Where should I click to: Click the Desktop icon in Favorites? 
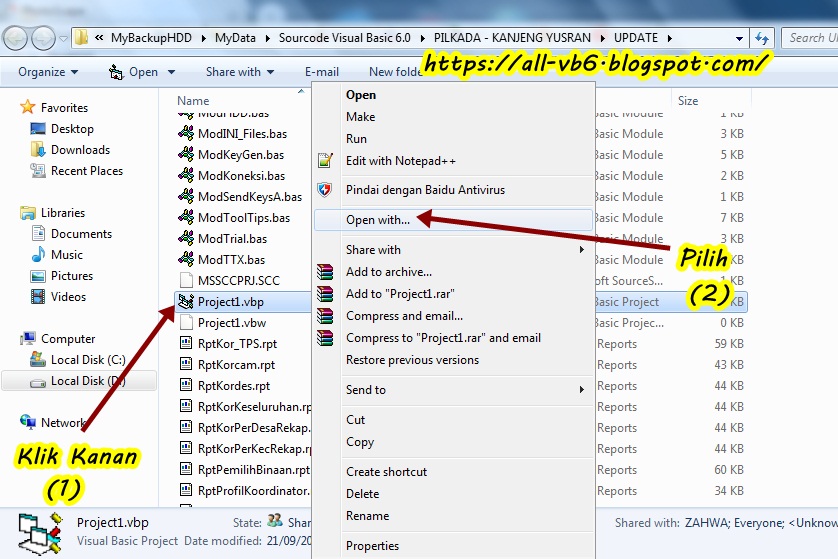pyautogui.click(x=38, y=129)
